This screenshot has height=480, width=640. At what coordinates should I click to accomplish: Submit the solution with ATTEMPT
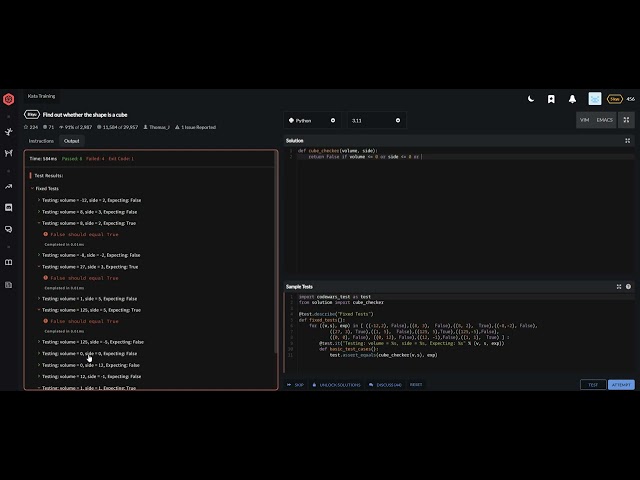pyautogui.click(x=621, y=385)
